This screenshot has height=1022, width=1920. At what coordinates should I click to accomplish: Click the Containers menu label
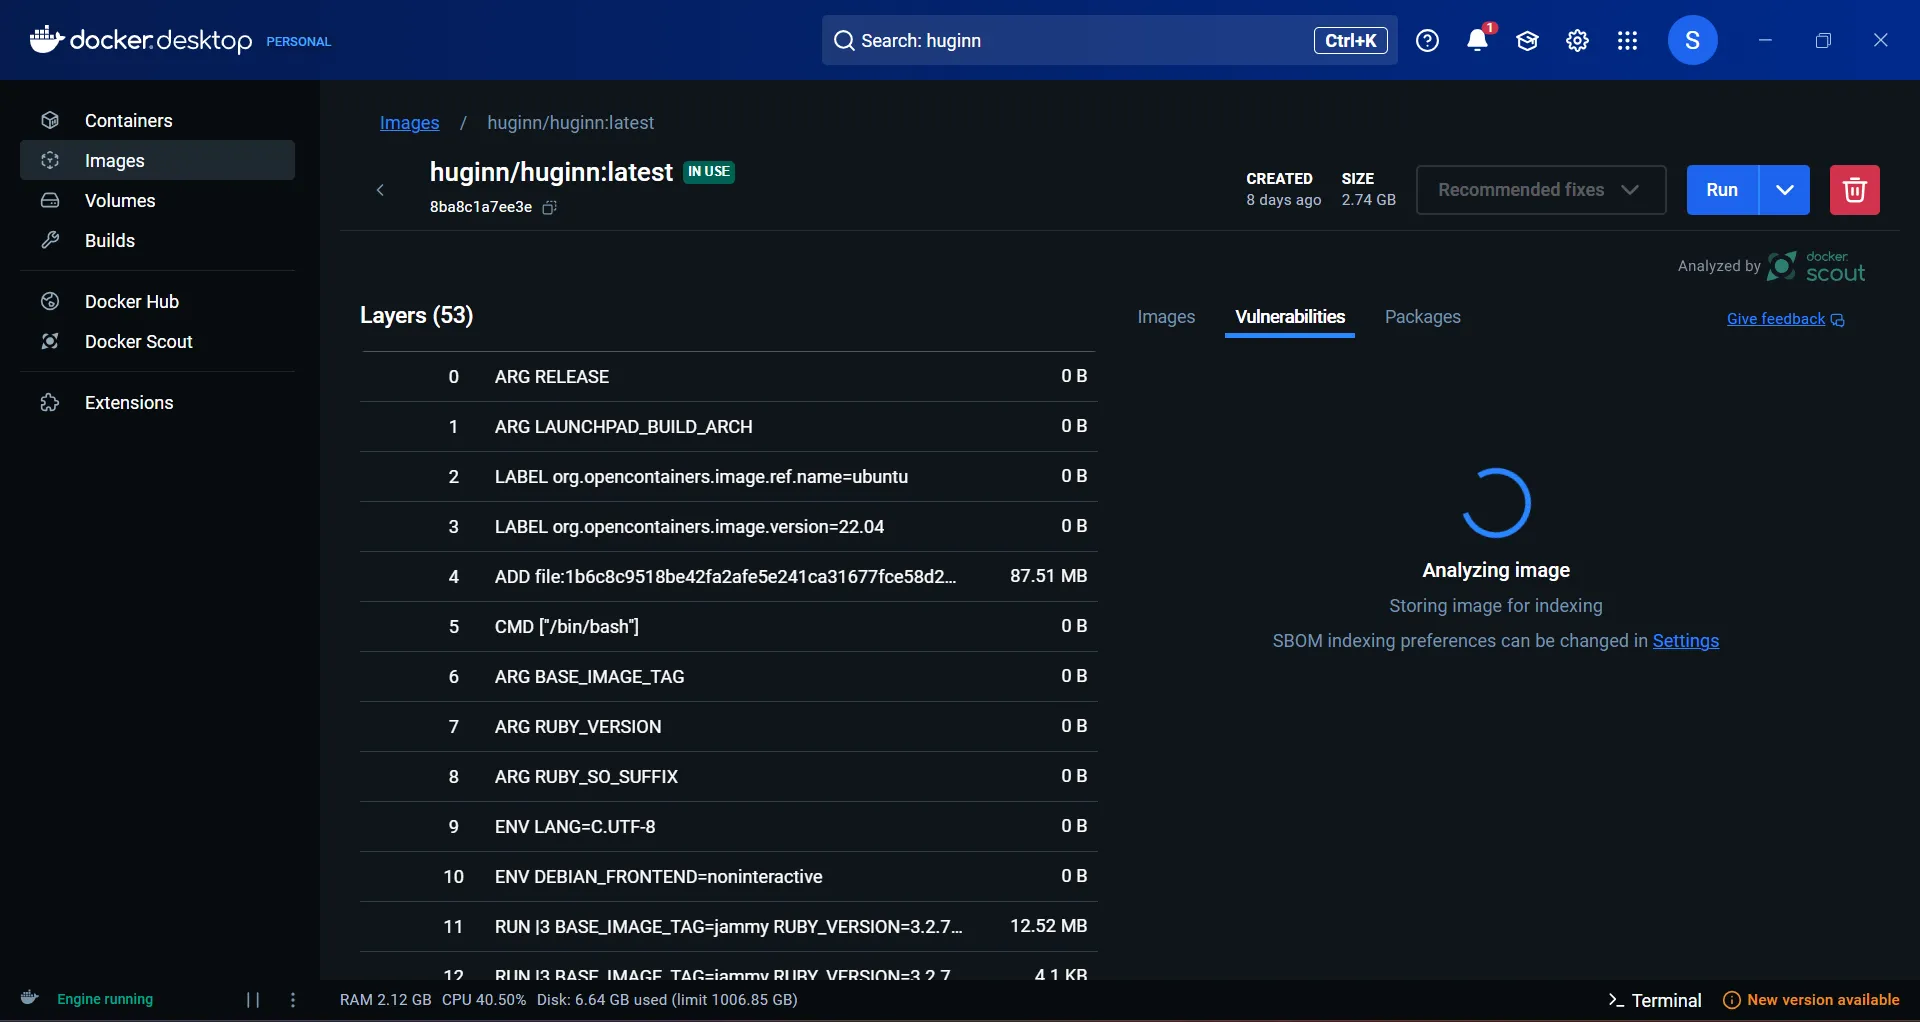pos(129,120)
